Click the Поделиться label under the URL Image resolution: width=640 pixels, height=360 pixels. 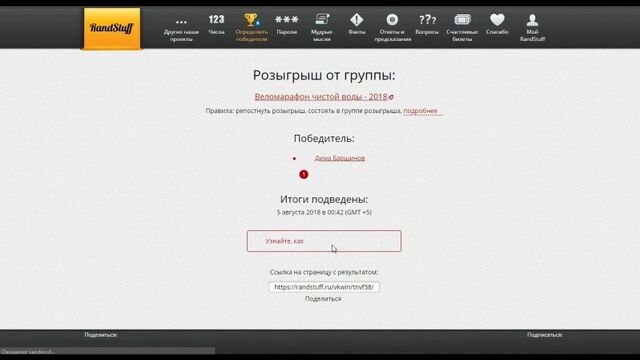point(323,299)
